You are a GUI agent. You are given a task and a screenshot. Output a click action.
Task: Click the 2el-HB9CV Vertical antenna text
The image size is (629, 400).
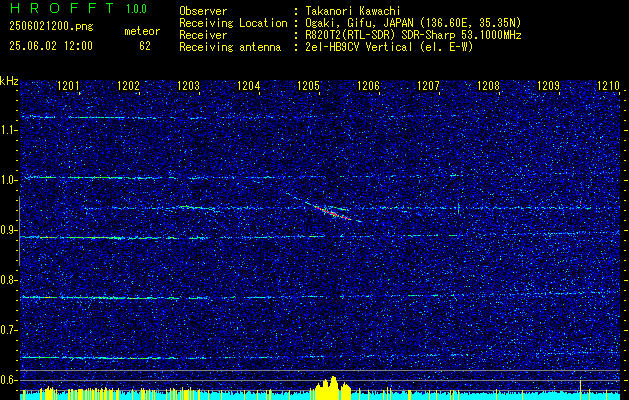tap(388, 47)
